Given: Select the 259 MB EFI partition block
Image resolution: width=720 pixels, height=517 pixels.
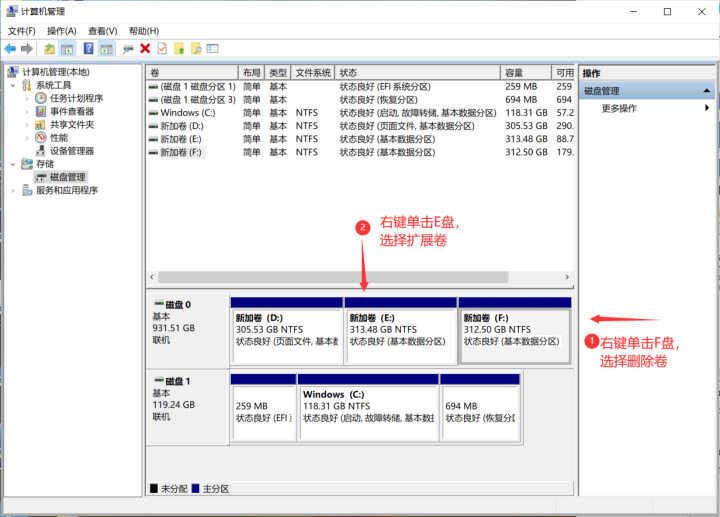Looking at the screenshot, I should click(264, 408).
